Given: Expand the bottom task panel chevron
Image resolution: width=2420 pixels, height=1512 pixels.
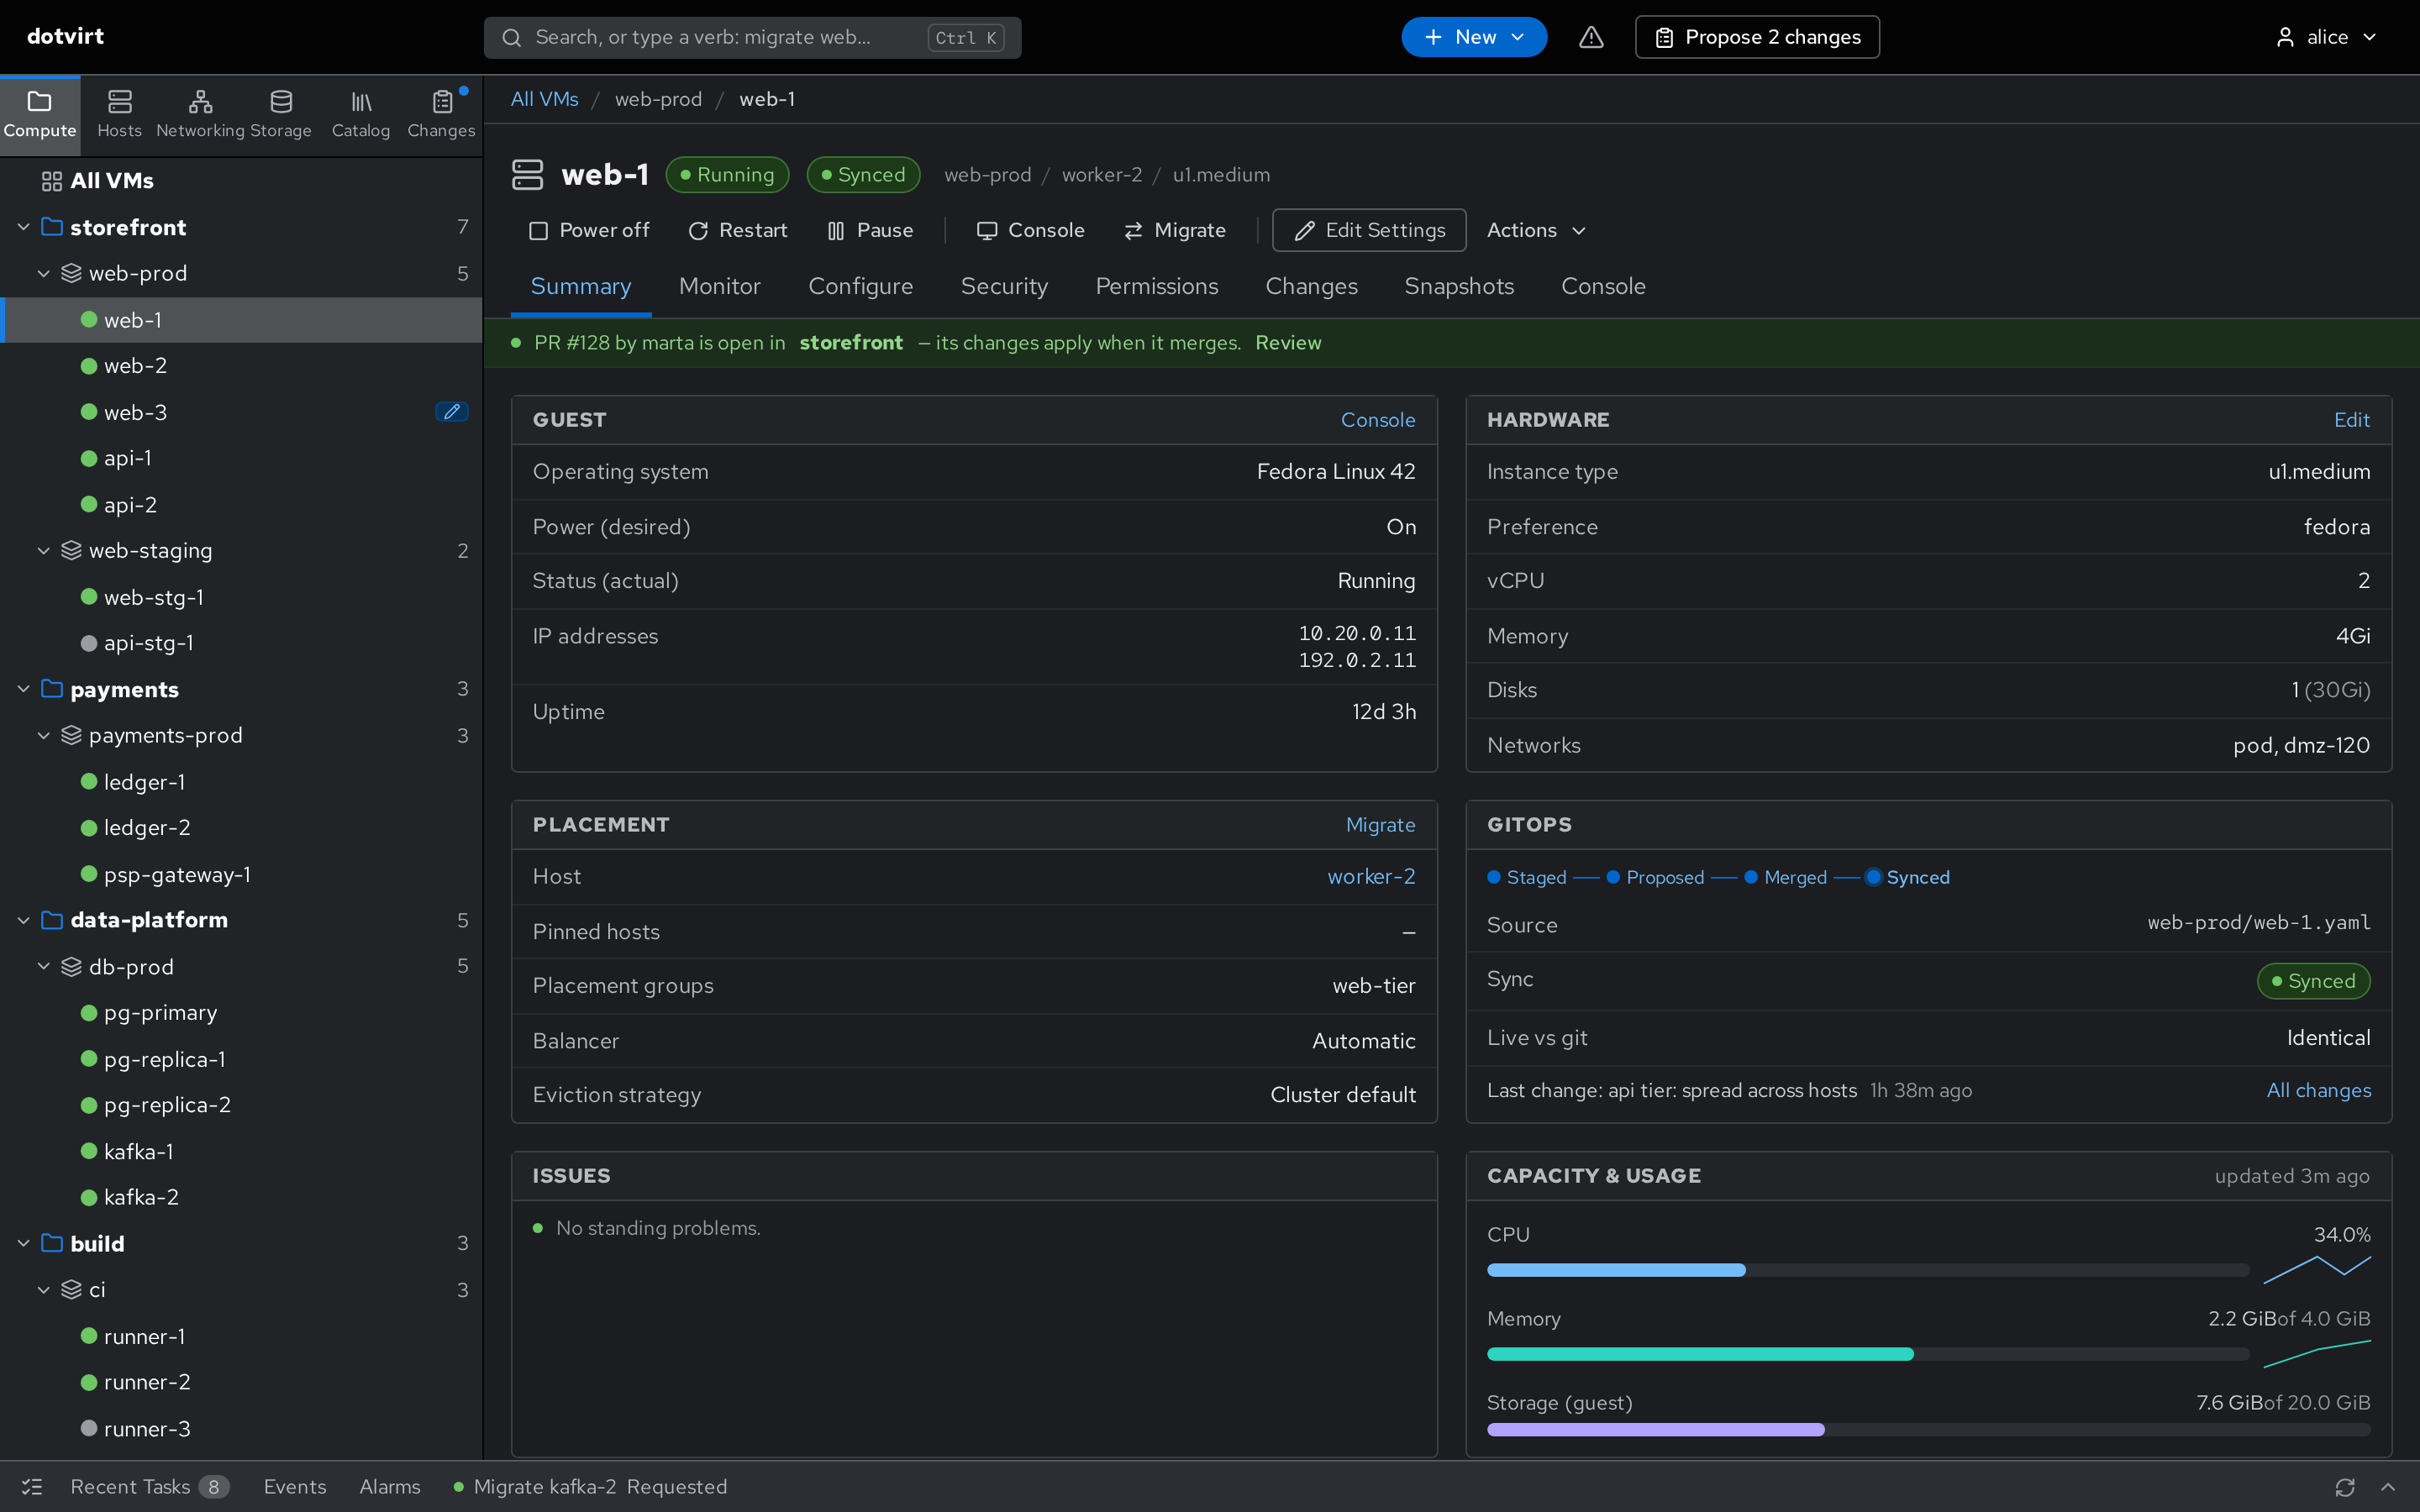Looking at the screenshot, I should [2388, 1487].
